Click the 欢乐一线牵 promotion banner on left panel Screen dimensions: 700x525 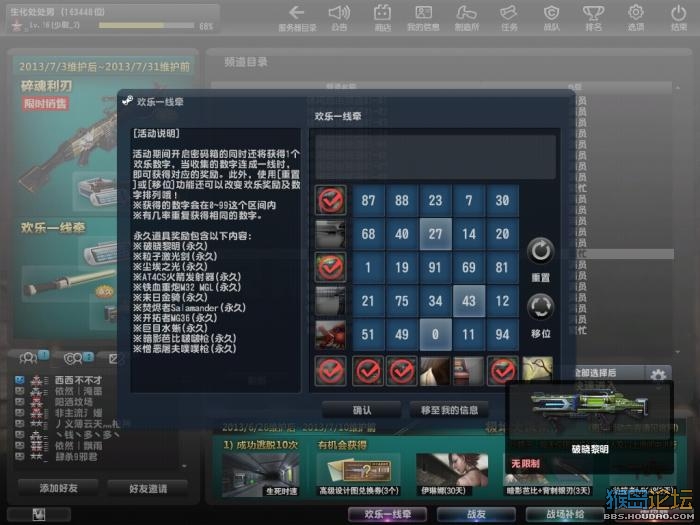click(x=67, y=277)
